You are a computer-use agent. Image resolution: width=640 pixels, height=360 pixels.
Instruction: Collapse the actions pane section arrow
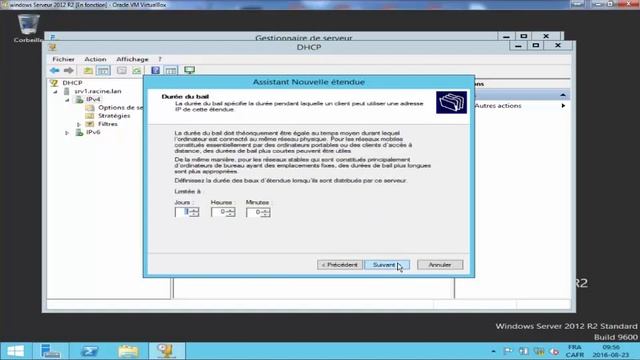pyautogui.click(x=563, y=95)
